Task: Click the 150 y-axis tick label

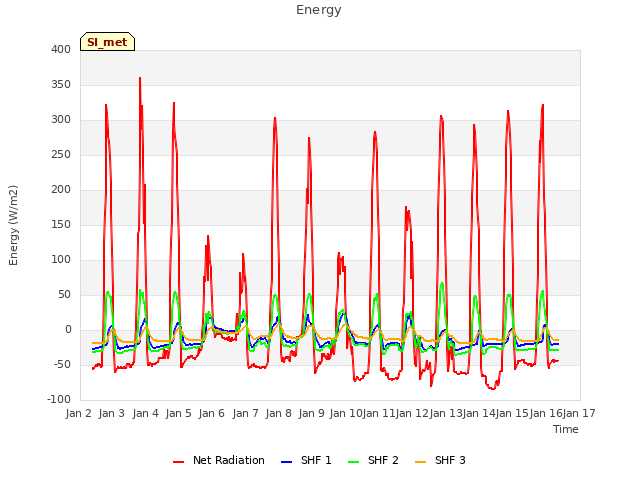Action: (61, 224)
